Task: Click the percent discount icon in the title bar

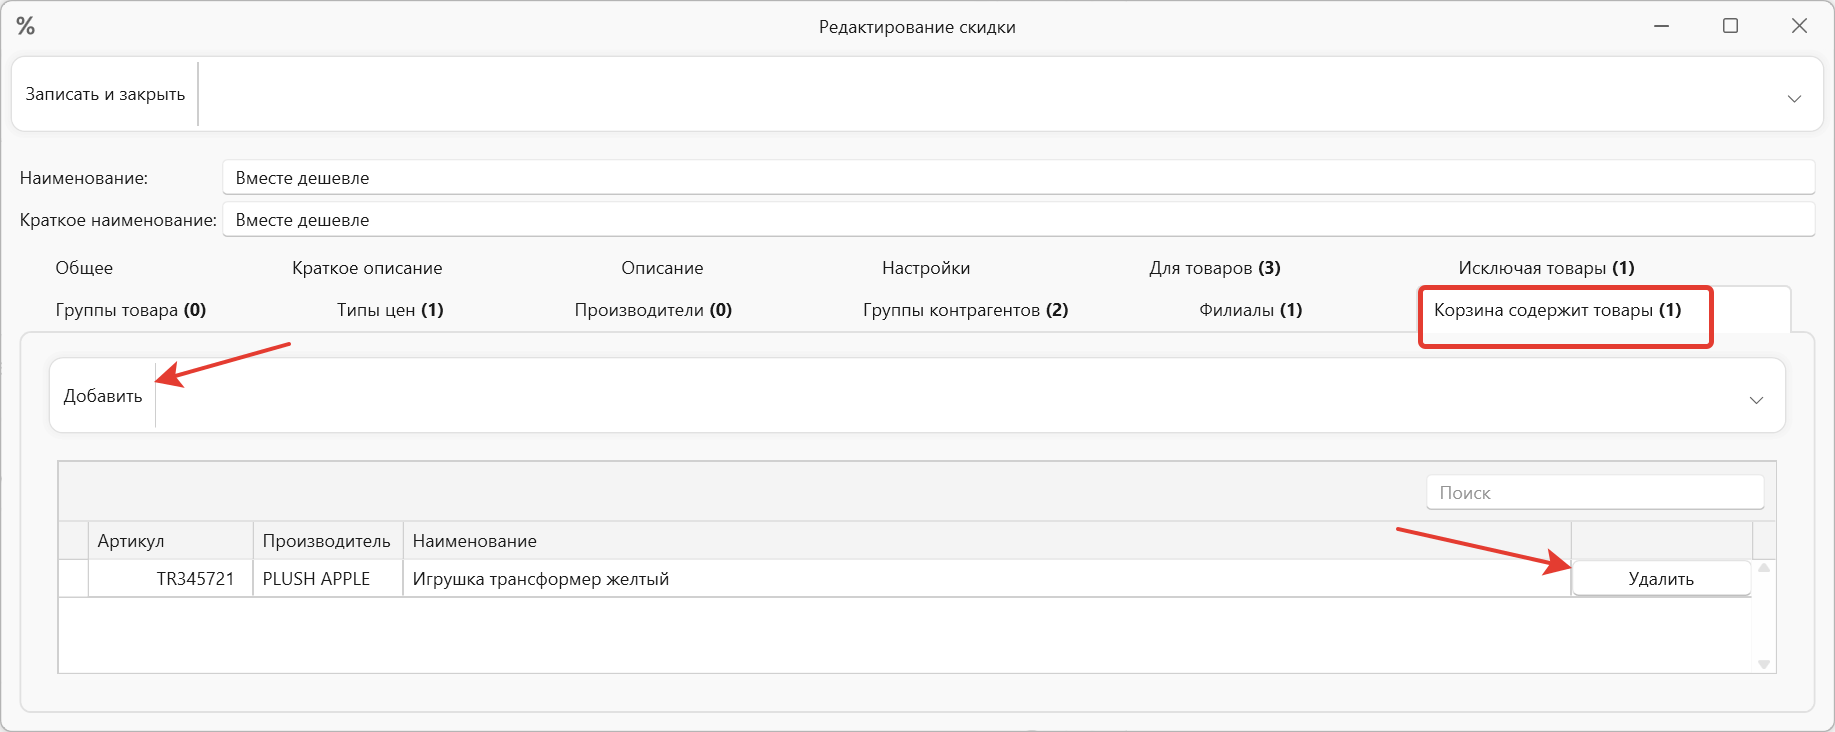Action: click(26, 26)
